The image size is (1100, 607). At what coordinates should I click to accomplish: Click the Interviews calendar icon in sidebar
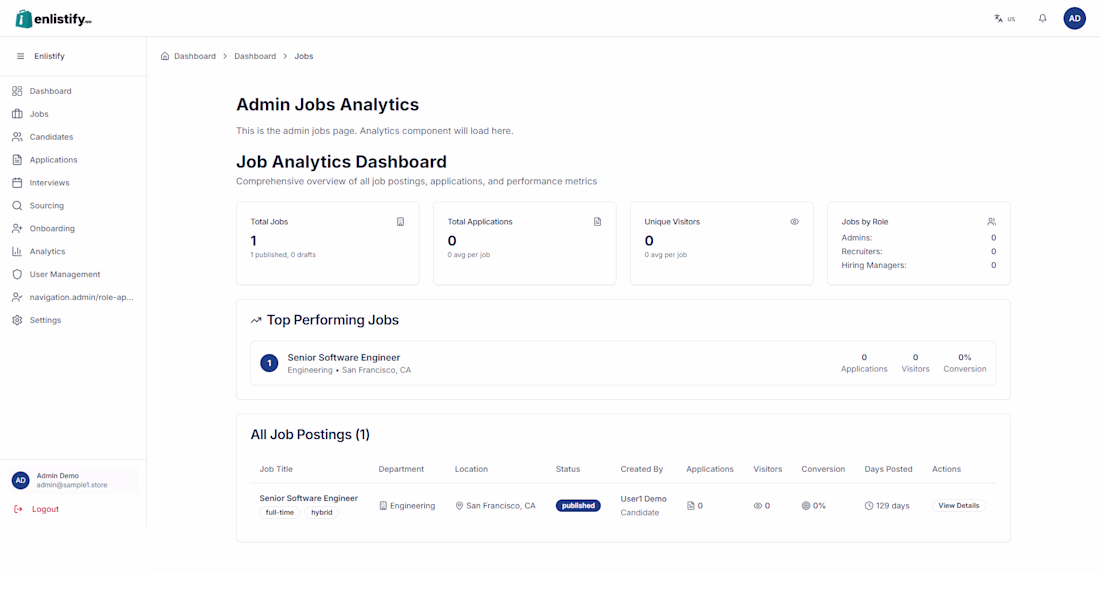[17, 182]
